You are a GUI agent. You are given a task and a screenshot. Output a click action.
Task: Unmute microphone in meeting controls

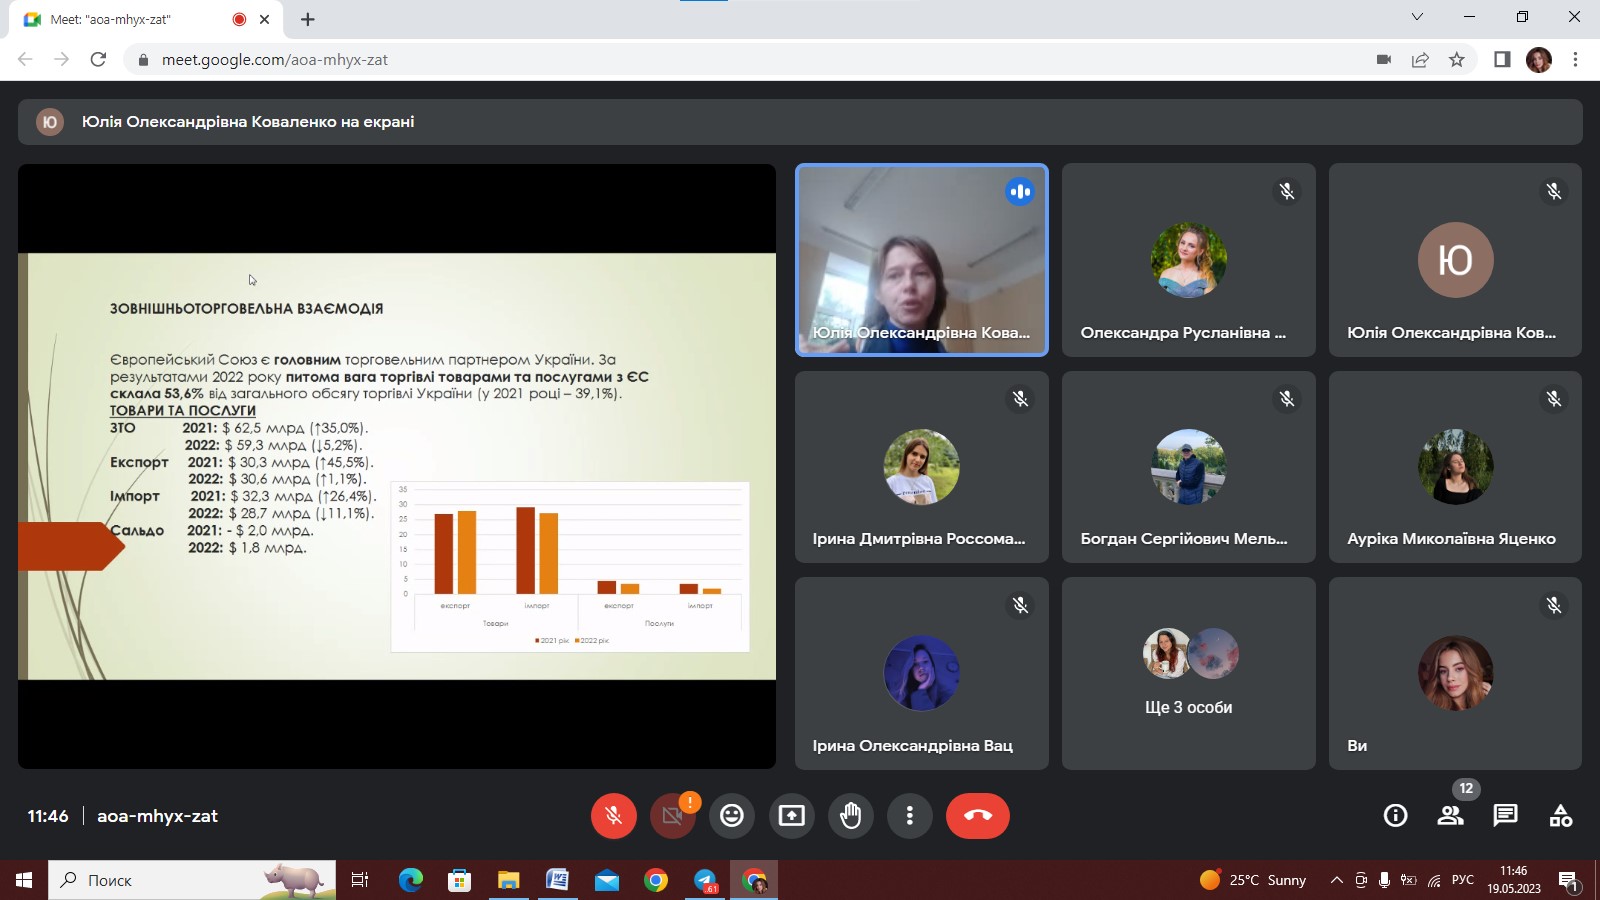pos(613,816)
